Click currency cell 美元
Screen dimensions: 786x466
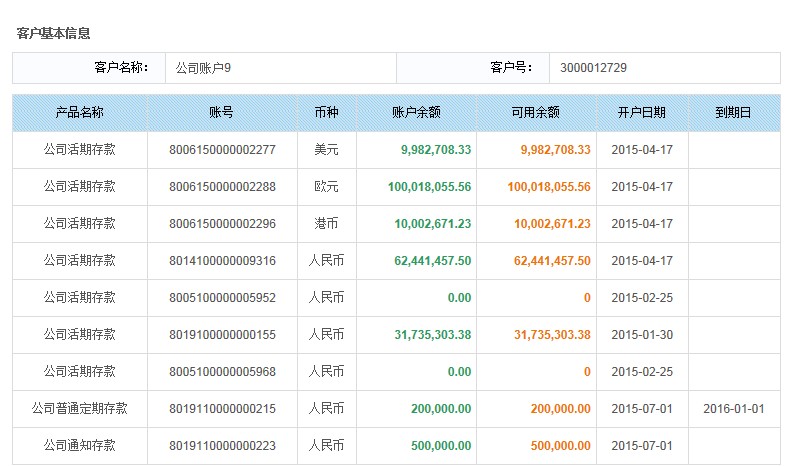[x=326, y=149]
